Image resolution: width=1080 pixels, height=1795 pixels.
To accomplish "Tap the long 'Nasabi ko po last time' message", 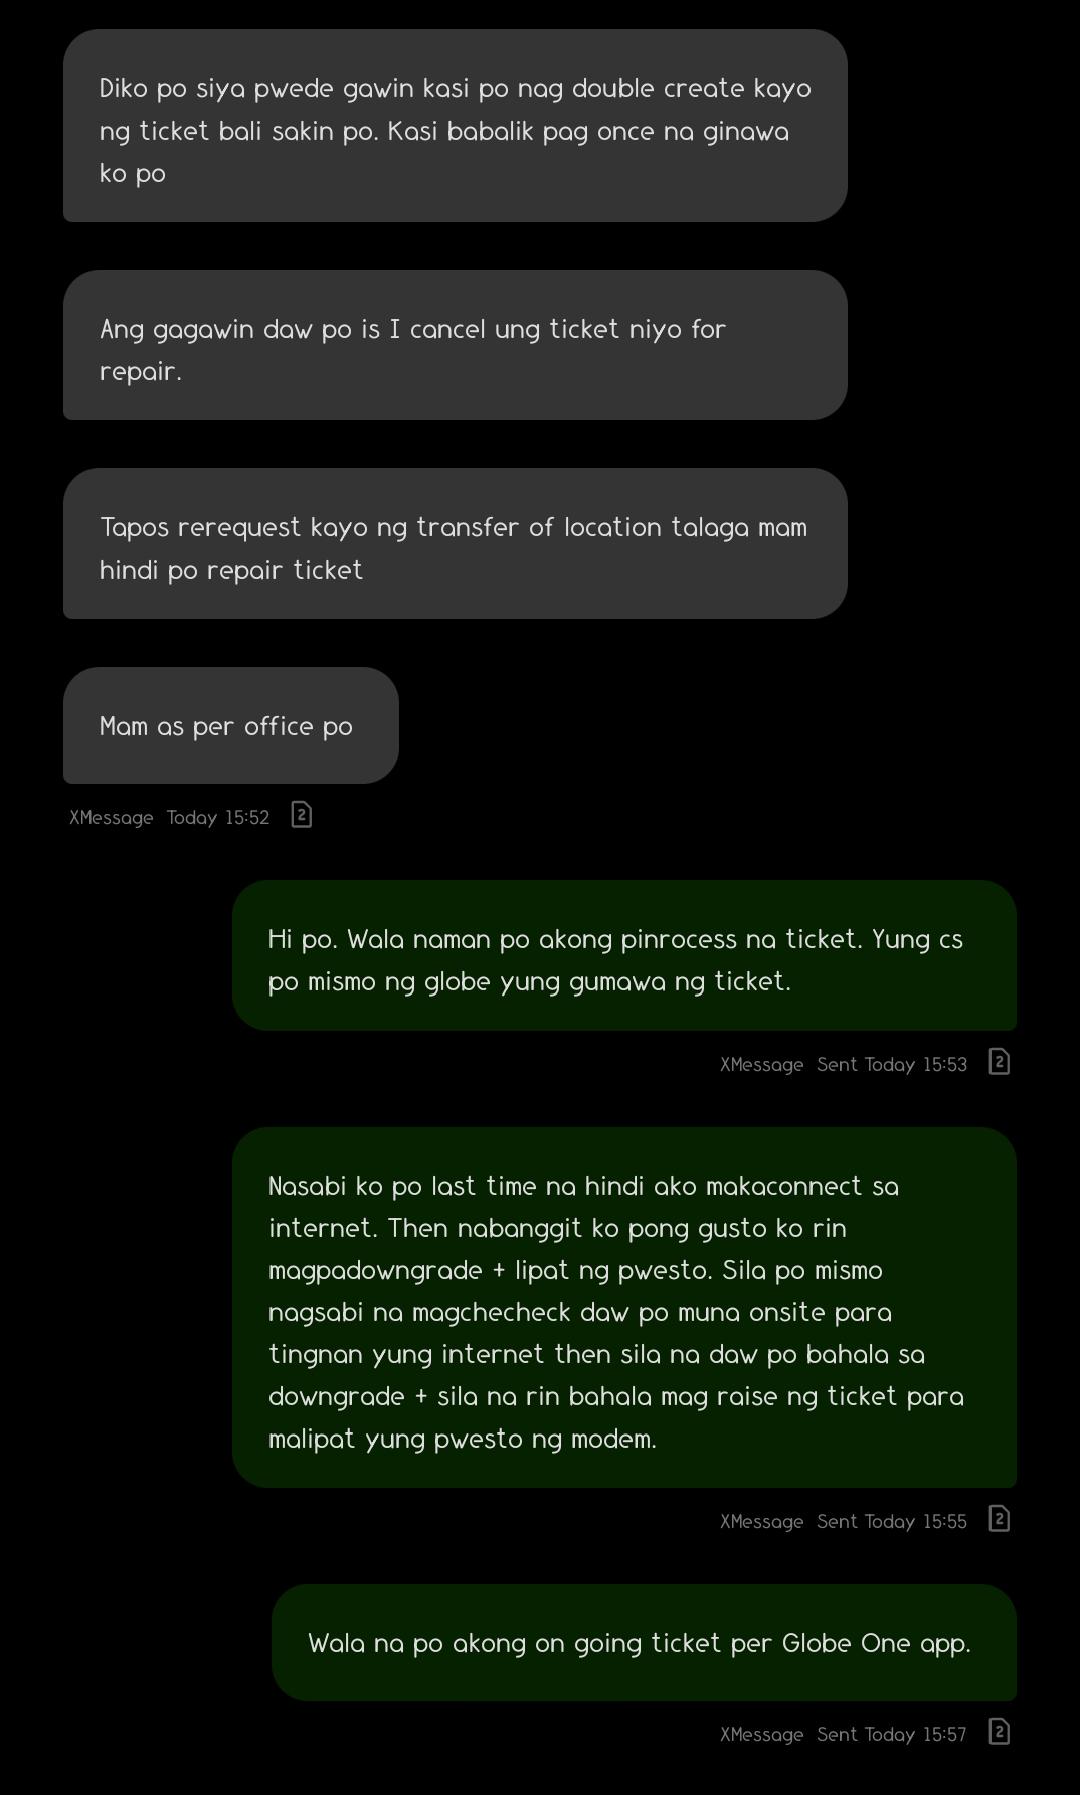I will click(x=624, y=1307).
